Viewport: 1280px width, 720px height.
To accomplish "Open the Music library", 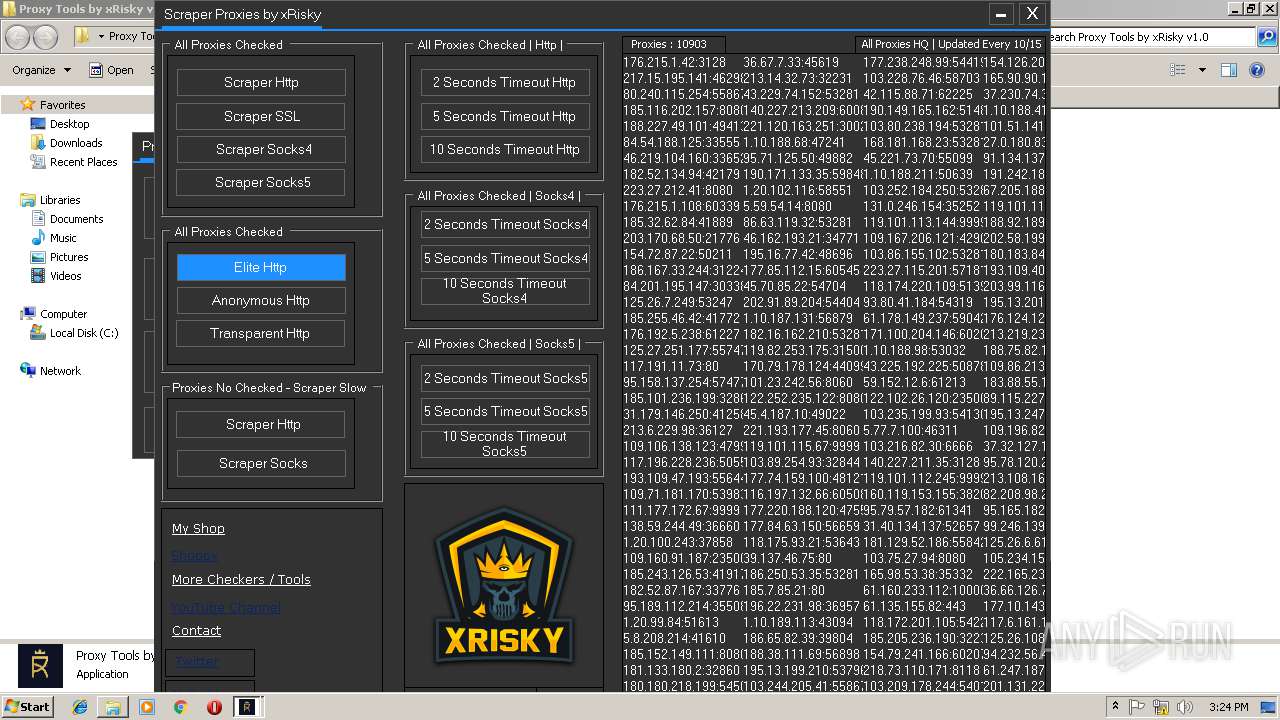I will [x=63, y=238].
